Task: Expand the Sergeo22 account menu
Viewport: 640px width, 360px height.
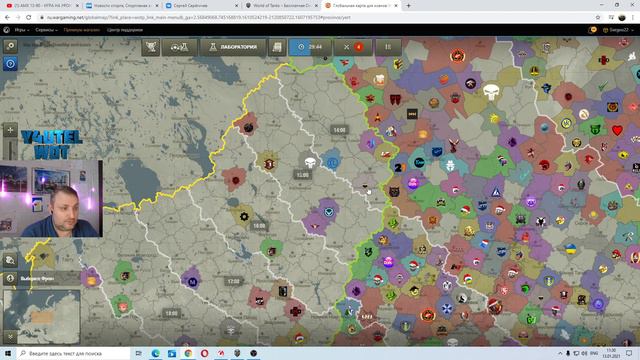Action: point(618,30)
